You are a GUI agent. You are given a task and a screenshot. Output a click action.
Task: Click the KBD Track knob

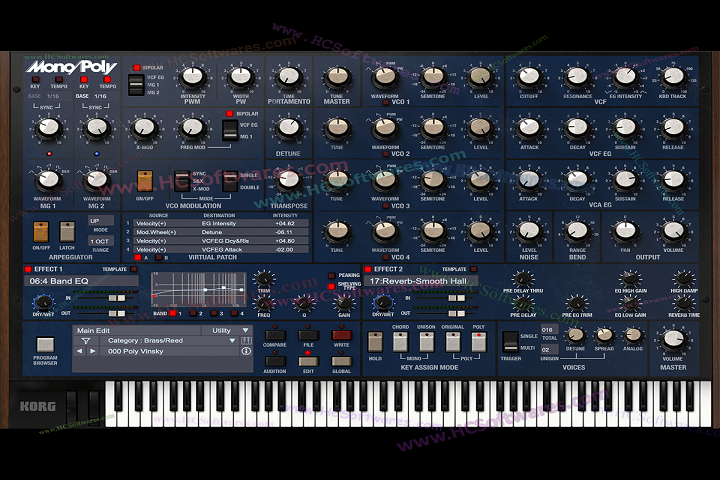point(673,78)
